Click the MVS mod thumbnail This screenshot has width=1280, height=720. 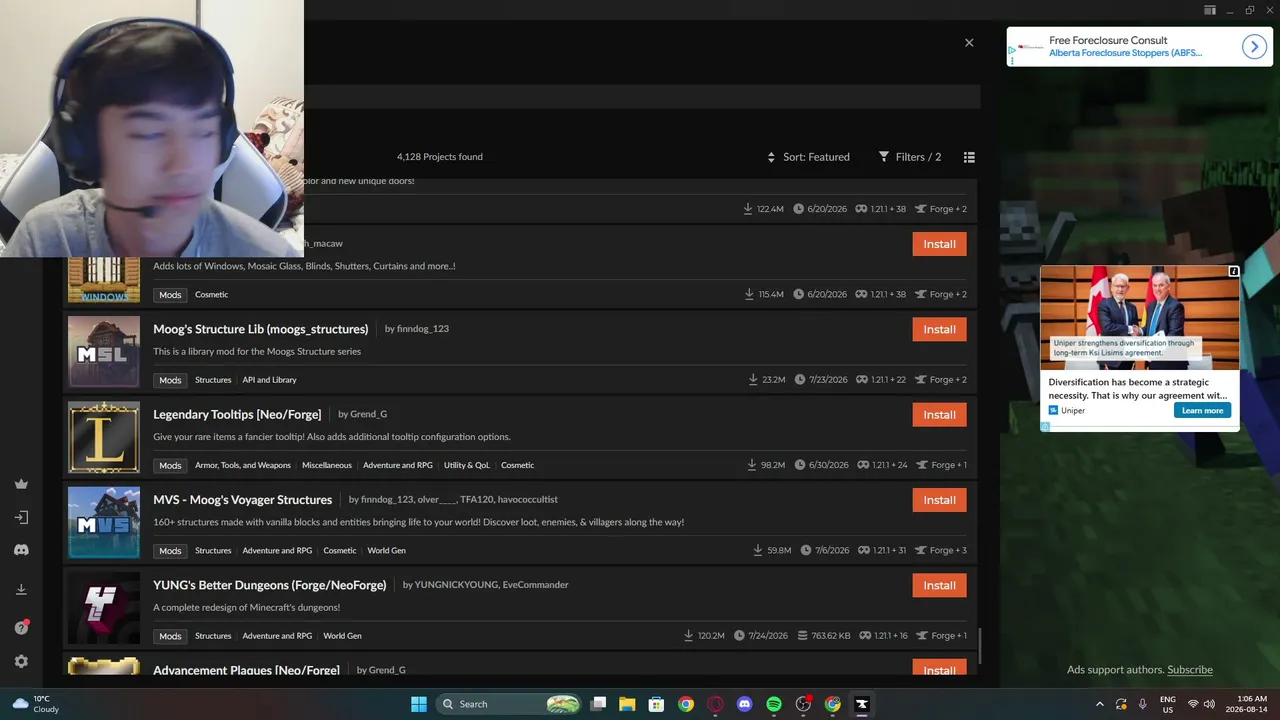point(104,522)
